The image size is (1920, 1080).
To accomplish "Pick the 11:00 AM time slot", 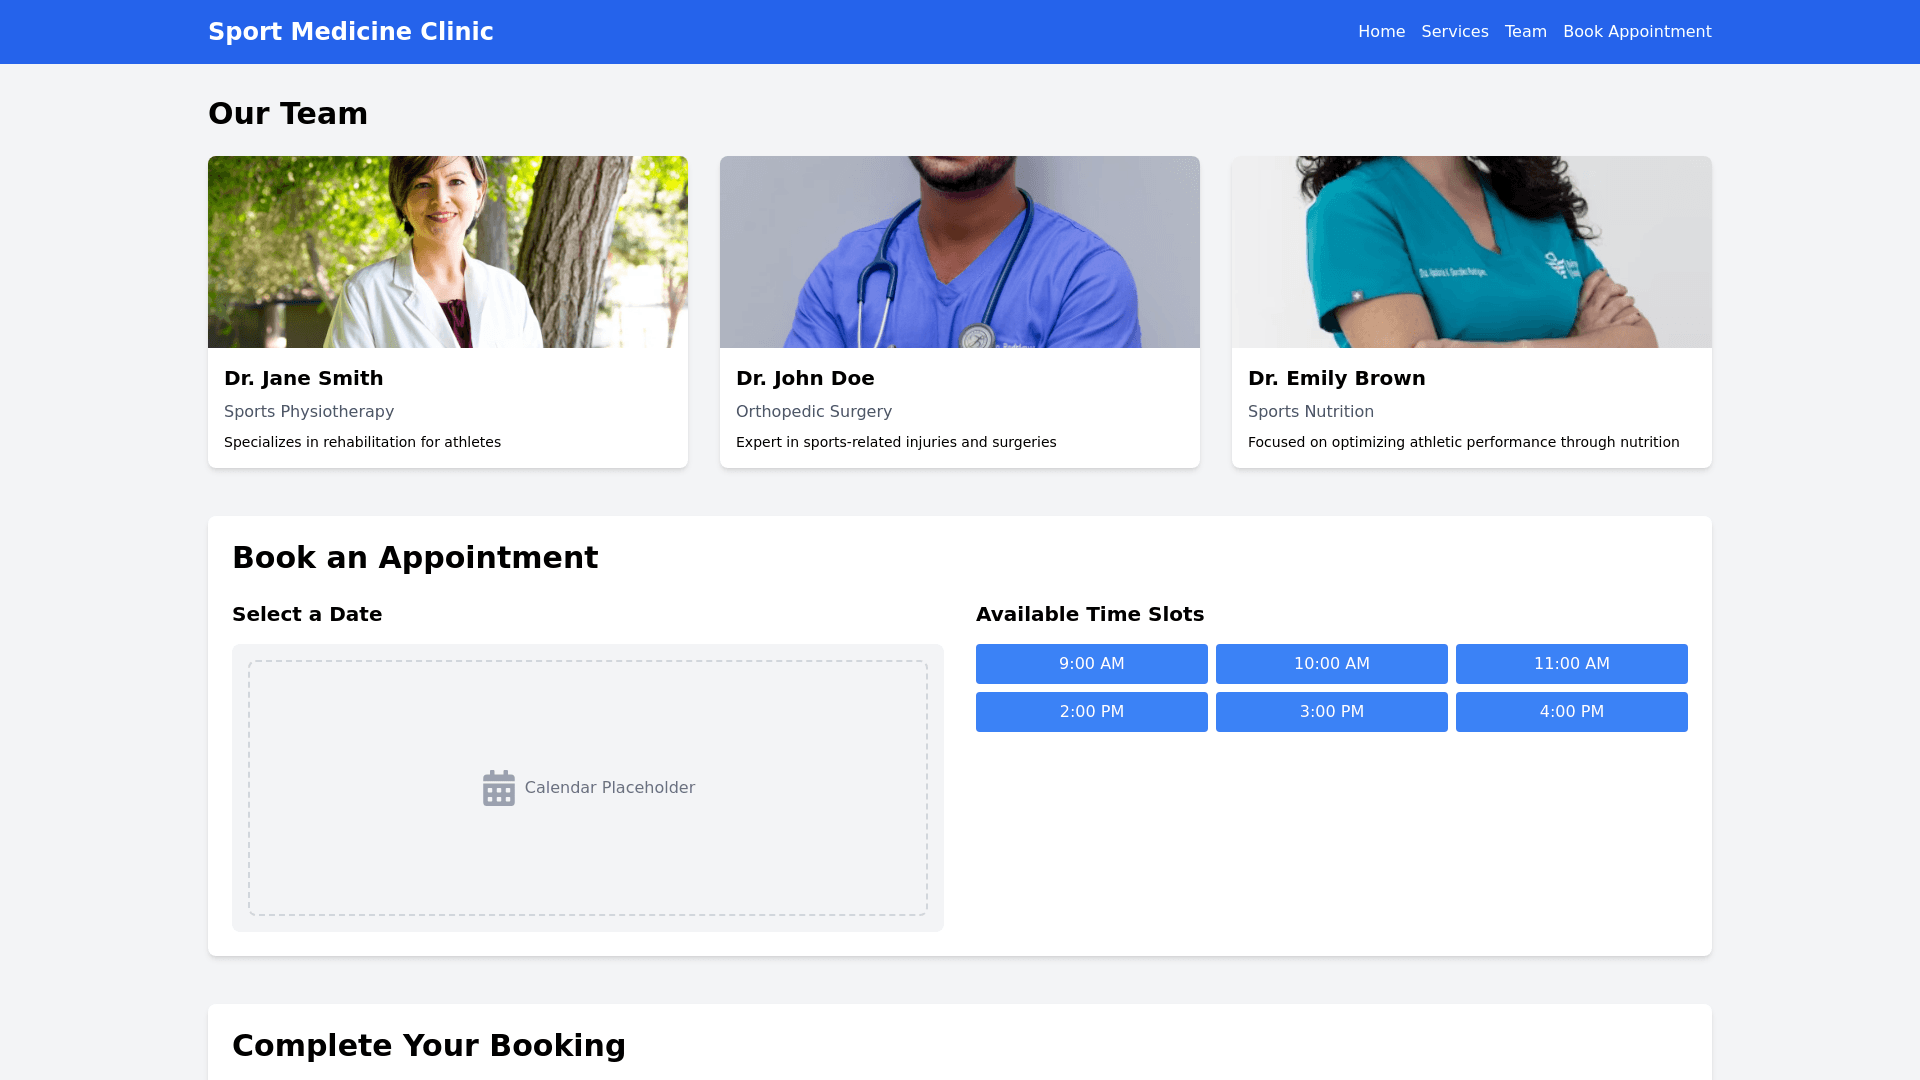I will pyautogui.click(x=1571, y=664).
